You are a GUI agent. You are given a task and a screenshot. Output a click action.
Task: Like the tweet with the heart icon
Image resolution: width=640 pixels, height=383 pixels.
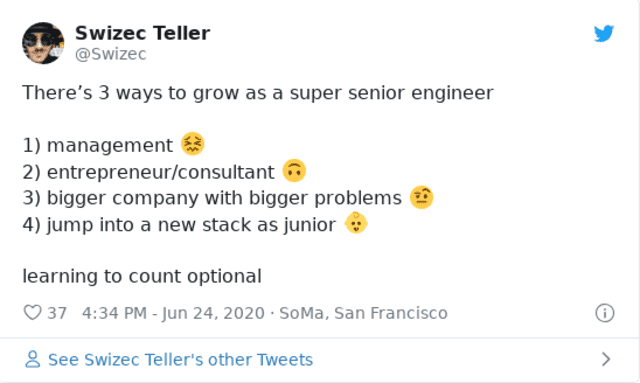coord(32,313)
